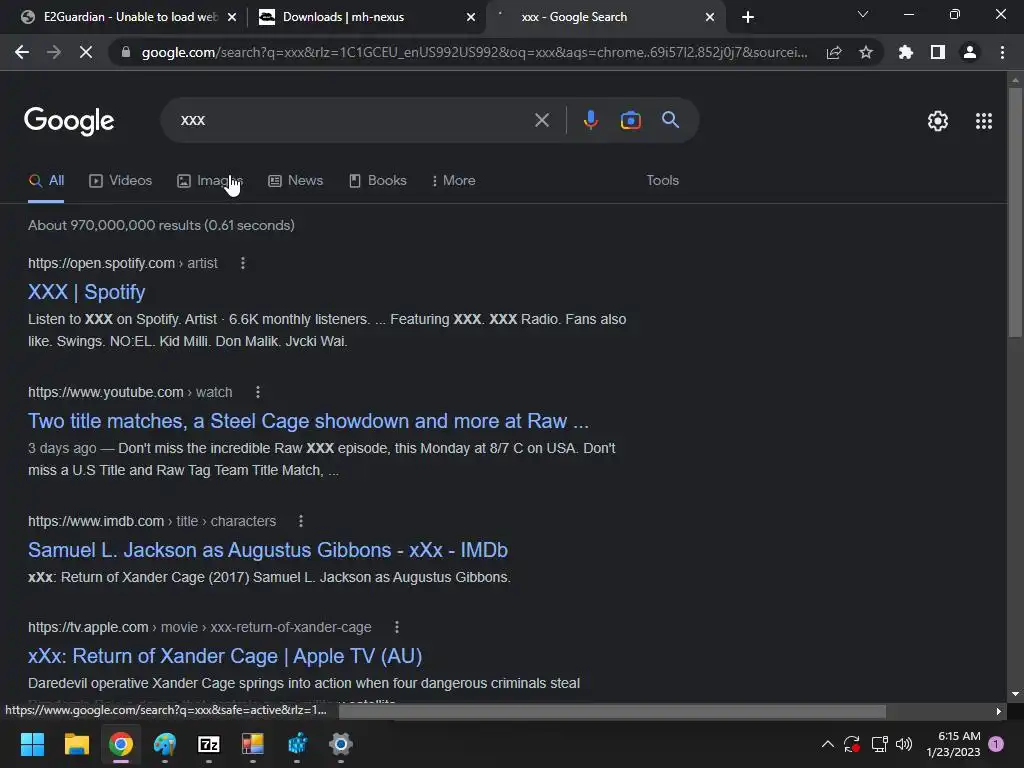Open the Return of Xander Cage Apple TV link
Image resolution: width=1024 pixels, height=768 pixels.
tap(225, 656)
